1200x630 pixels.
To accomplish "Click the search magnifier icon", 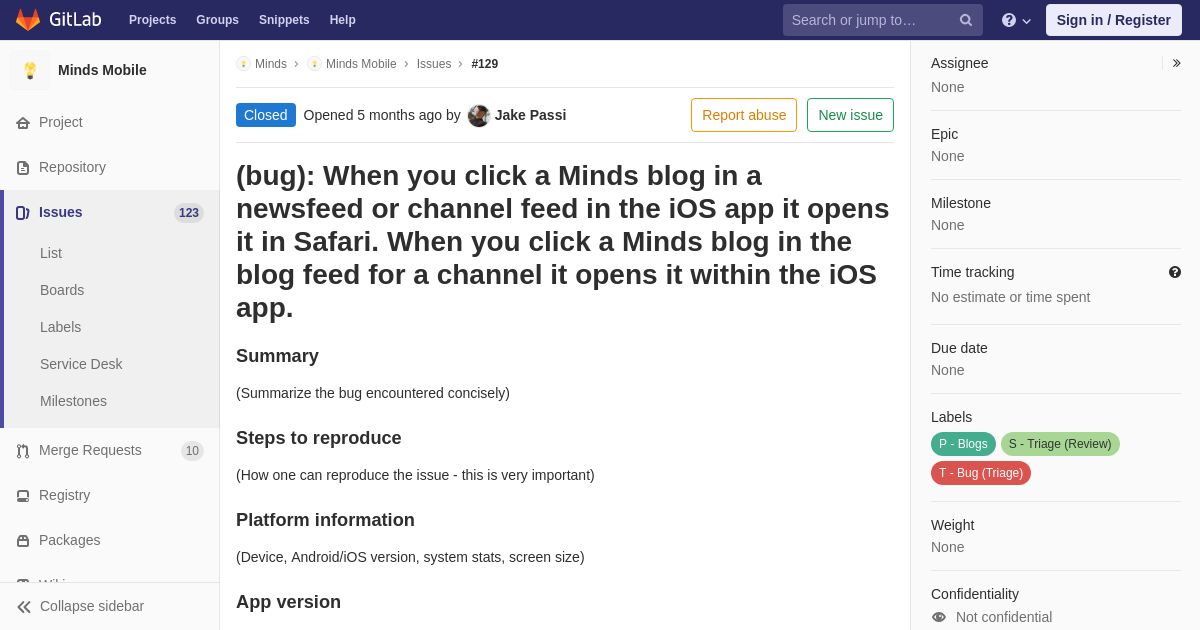I will pos(966,20).
